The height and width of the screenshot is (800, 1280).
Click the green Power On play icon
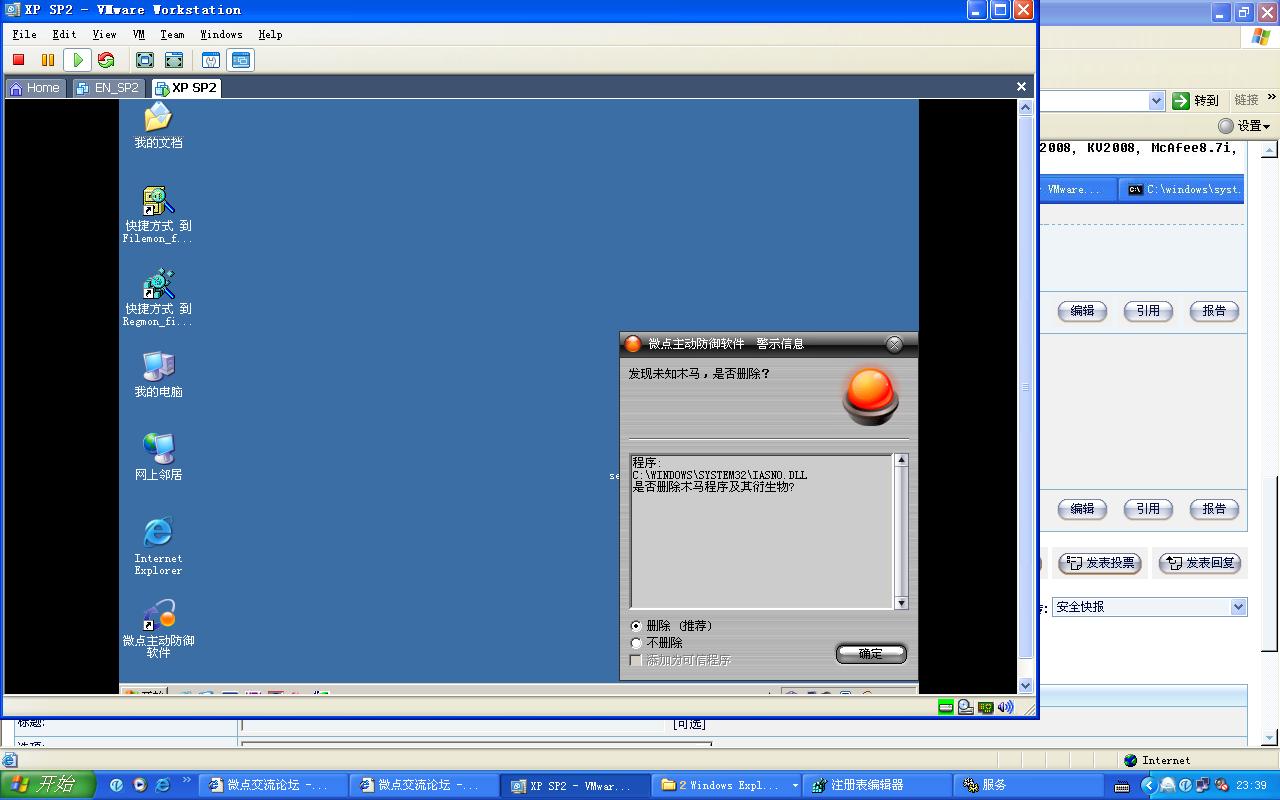pos(78,60)
